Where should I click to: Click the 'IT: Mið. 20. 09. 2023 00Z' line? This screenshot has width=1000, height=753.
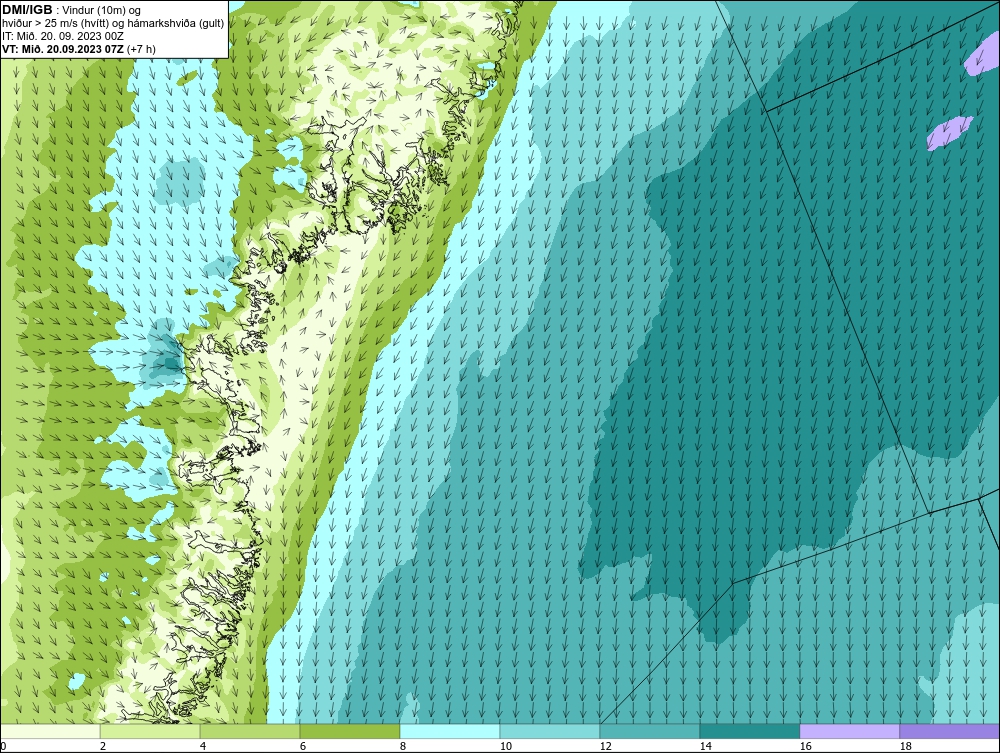(62, 36)
